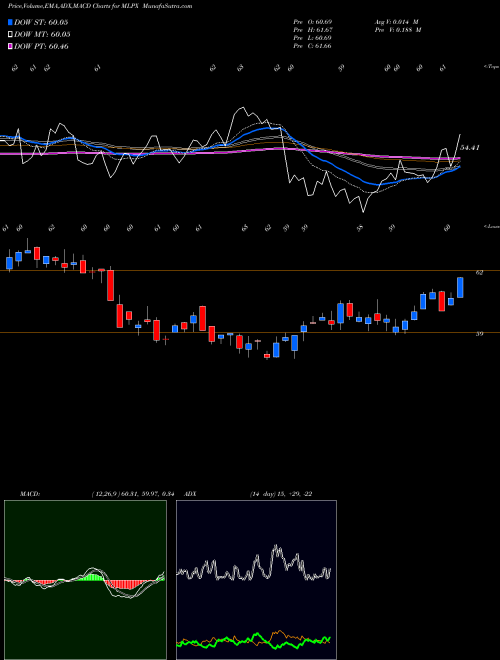Click the '<Lows' label at the right edge
The image size is (500, 660).
coord(491,226)
